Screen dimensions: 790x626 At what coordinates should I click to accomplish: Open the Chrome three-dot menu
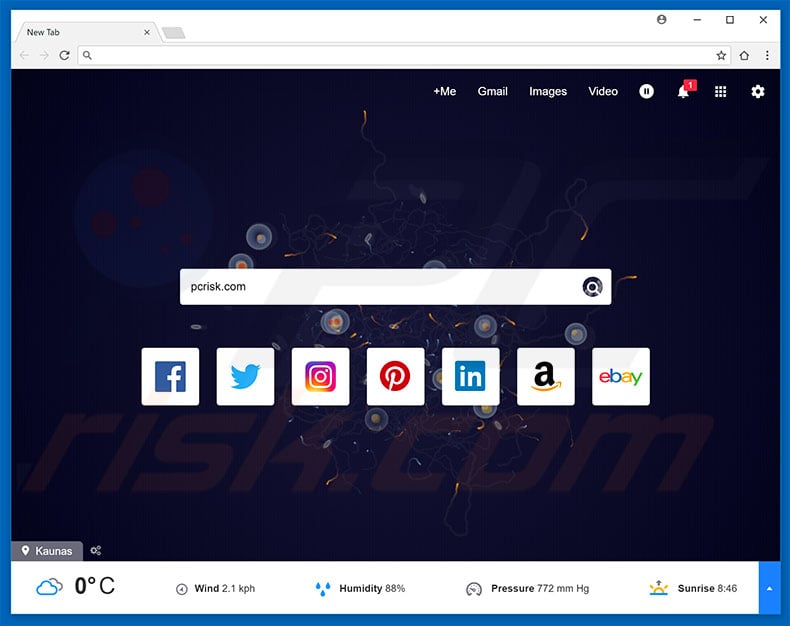(x=767, y=55)
